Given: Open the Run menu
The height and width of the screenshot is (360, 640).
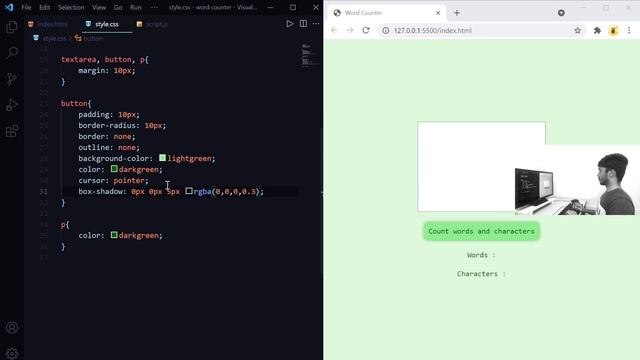Looking at the screenshot, I should click(x=136, y=7).
